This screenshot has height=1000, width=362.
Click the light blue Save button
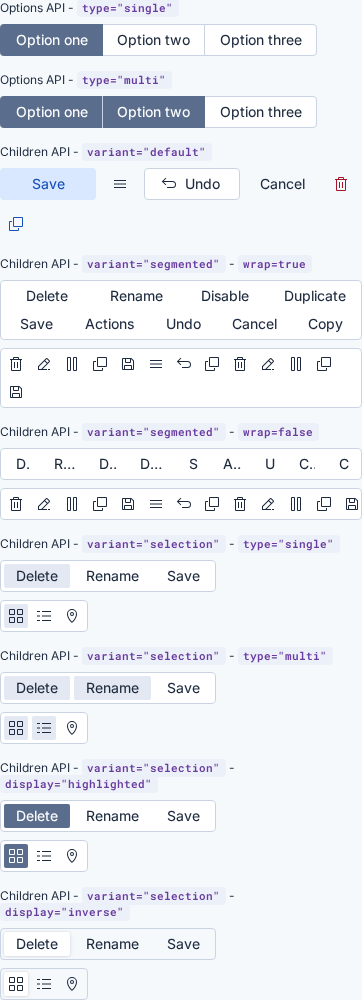coord(48,184)
